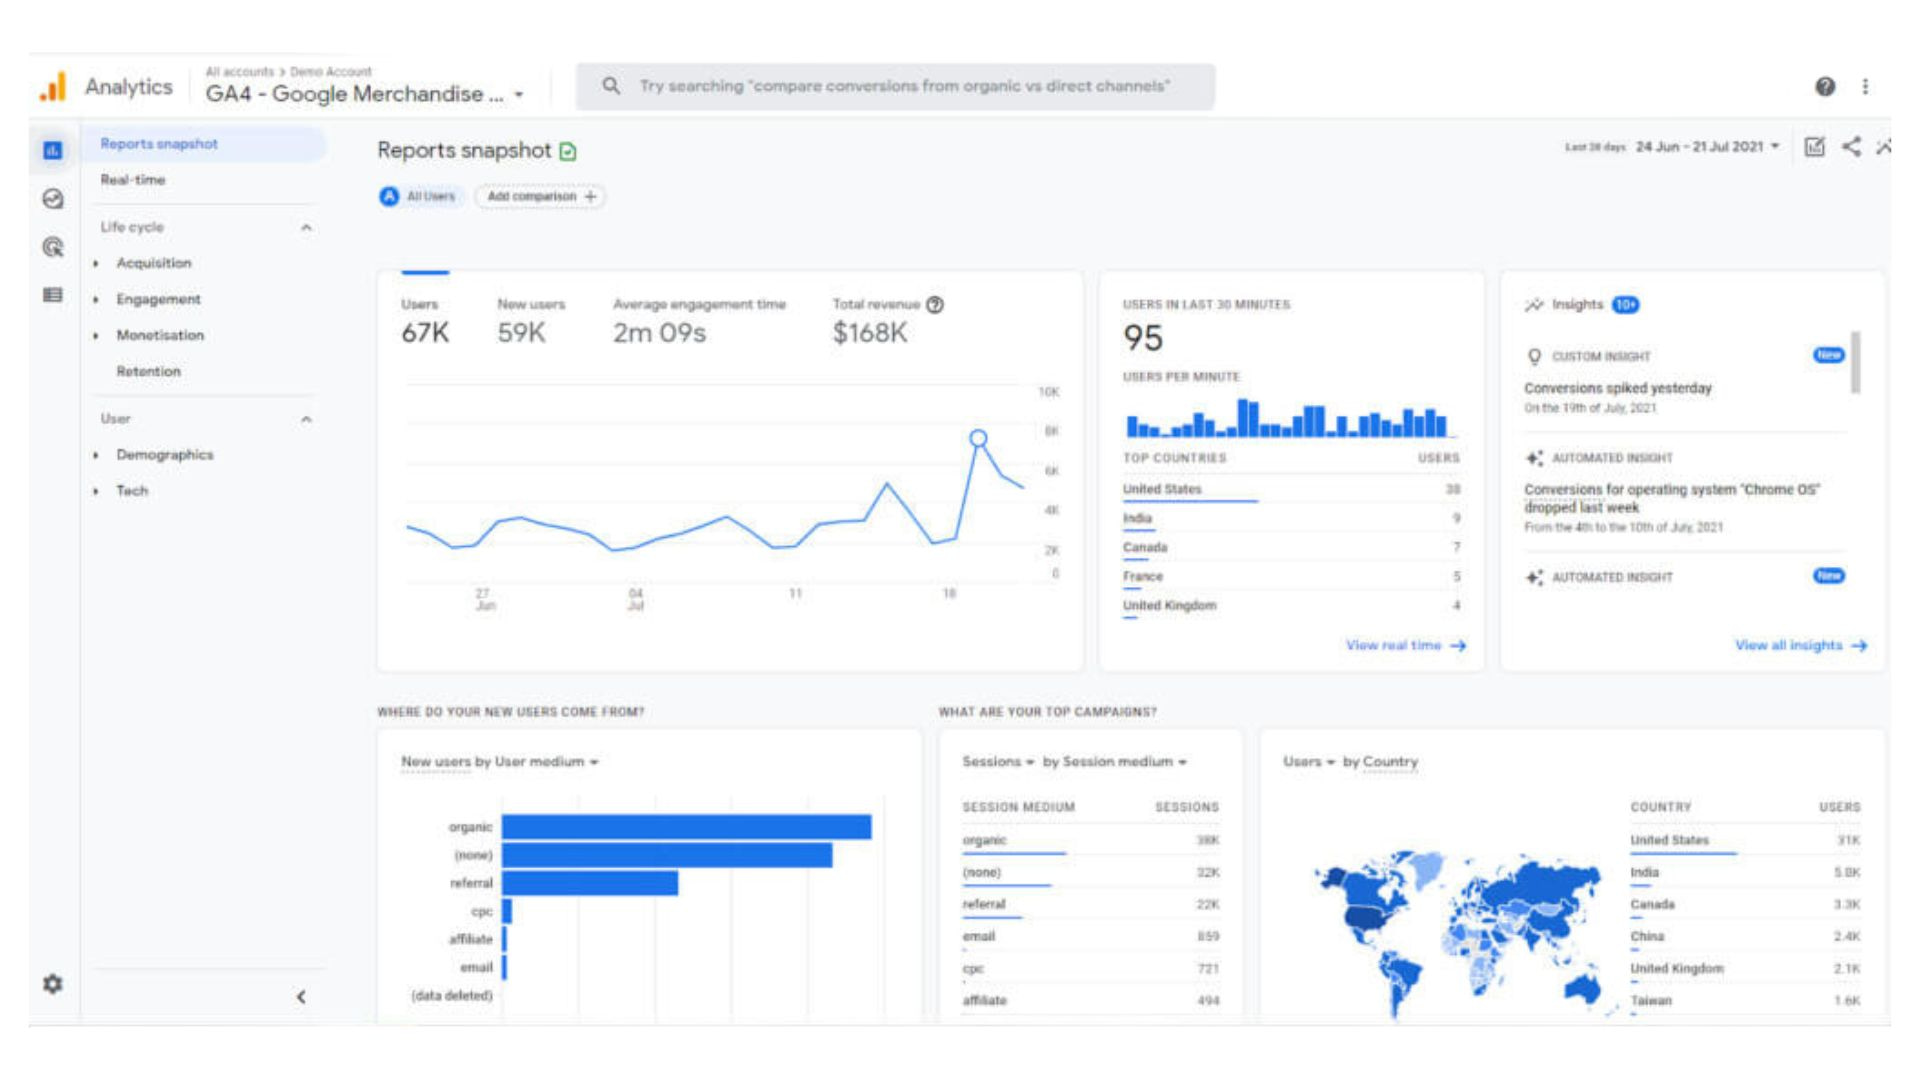Expand the Tech tree item

[x=96, y=492]
